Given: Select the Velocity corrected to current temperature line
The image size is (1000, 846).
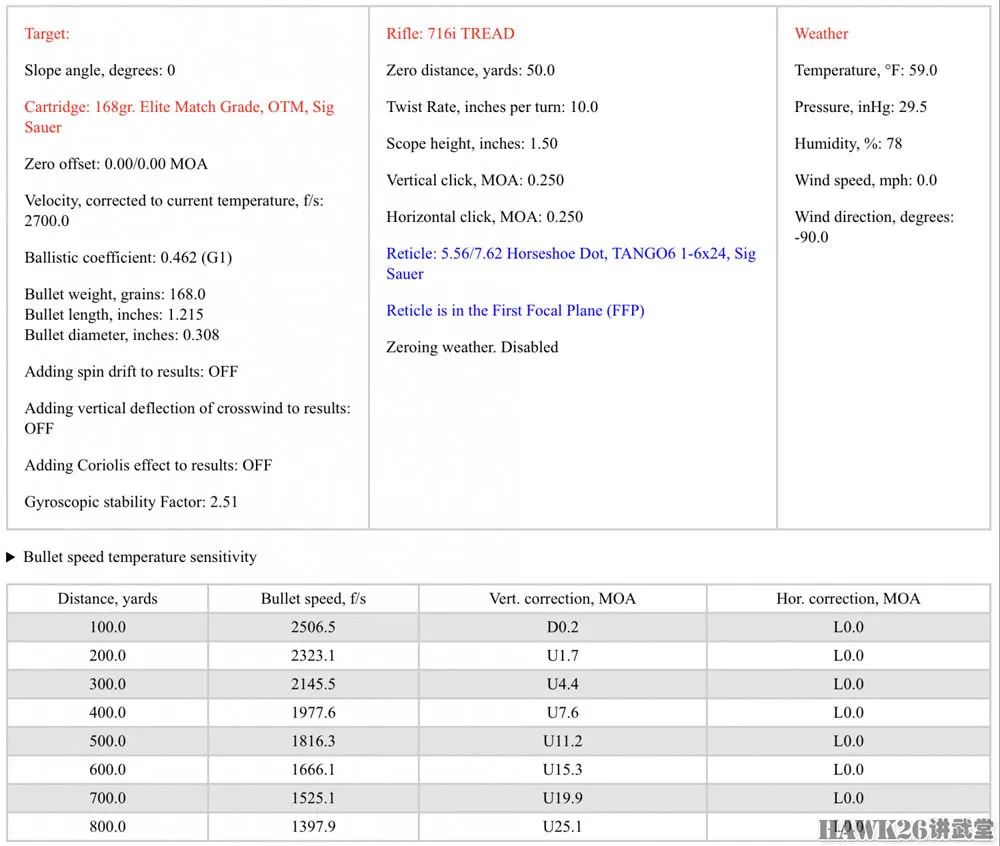Looking at the screenshot, I should click(174, 210).
